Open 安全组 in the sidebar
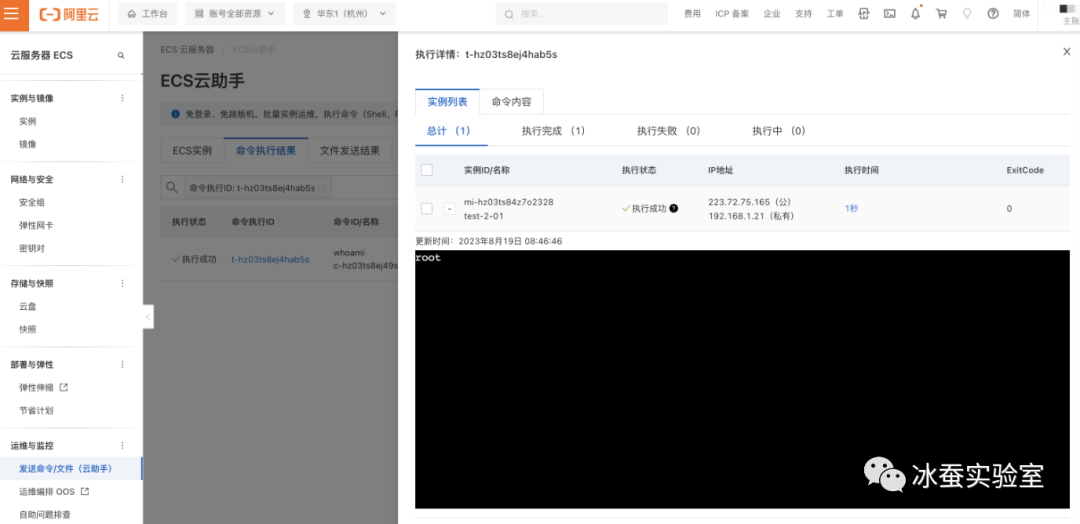The width and height of the screenshot is (1080, 524). coord(32,202)
